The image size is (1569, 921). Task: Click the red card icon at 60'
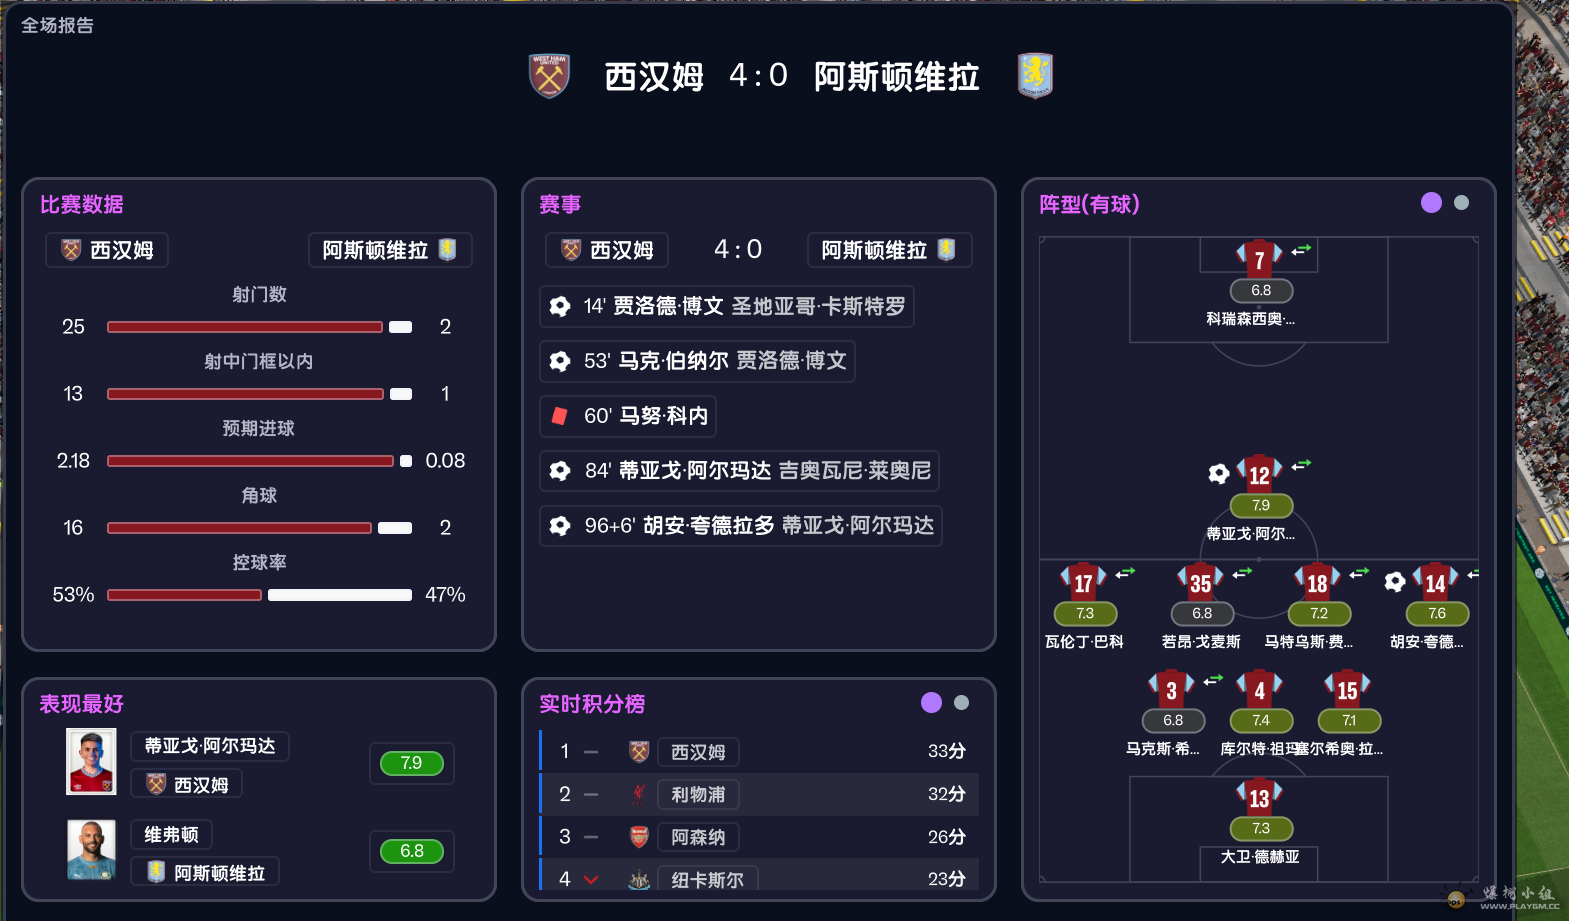tap(560, 416)
